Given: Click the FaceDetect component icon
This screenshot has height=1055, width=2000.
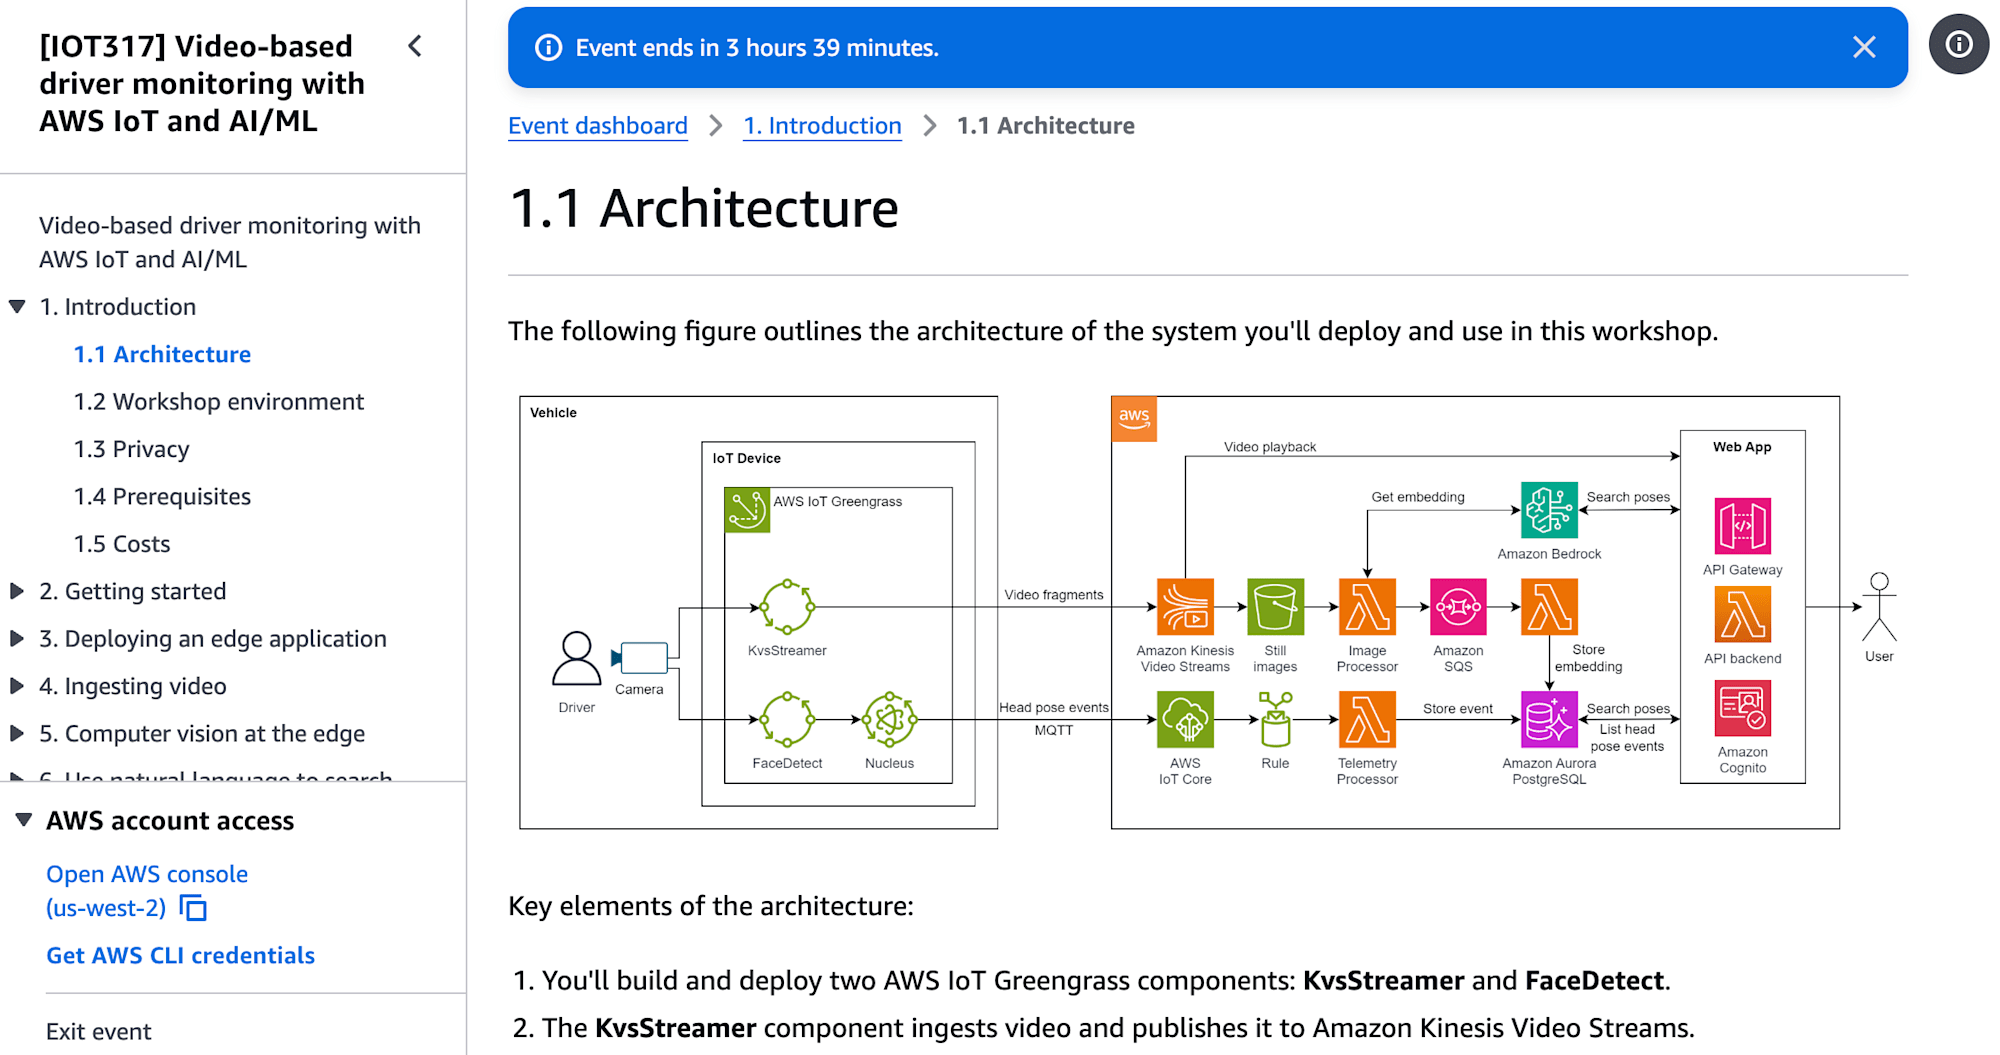Looking at the screenshot, I should [787, 720].
